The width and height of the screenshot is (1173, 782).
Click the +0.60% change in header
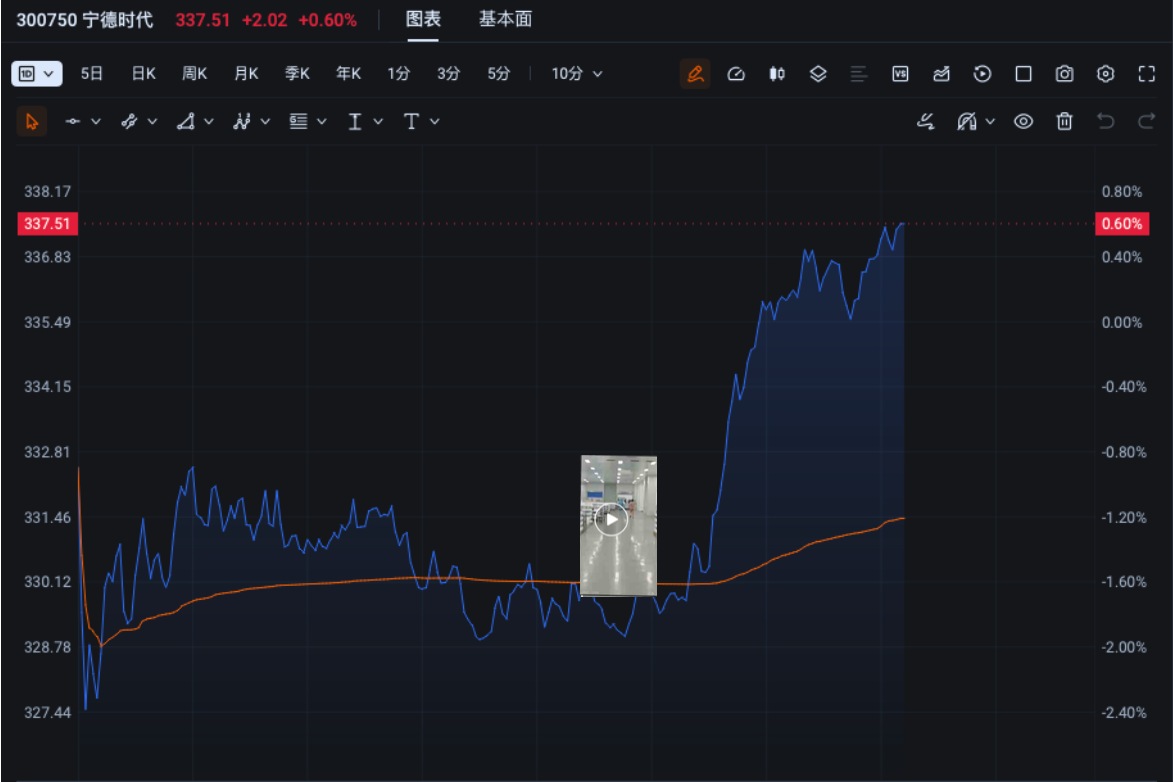coord(328,20)
